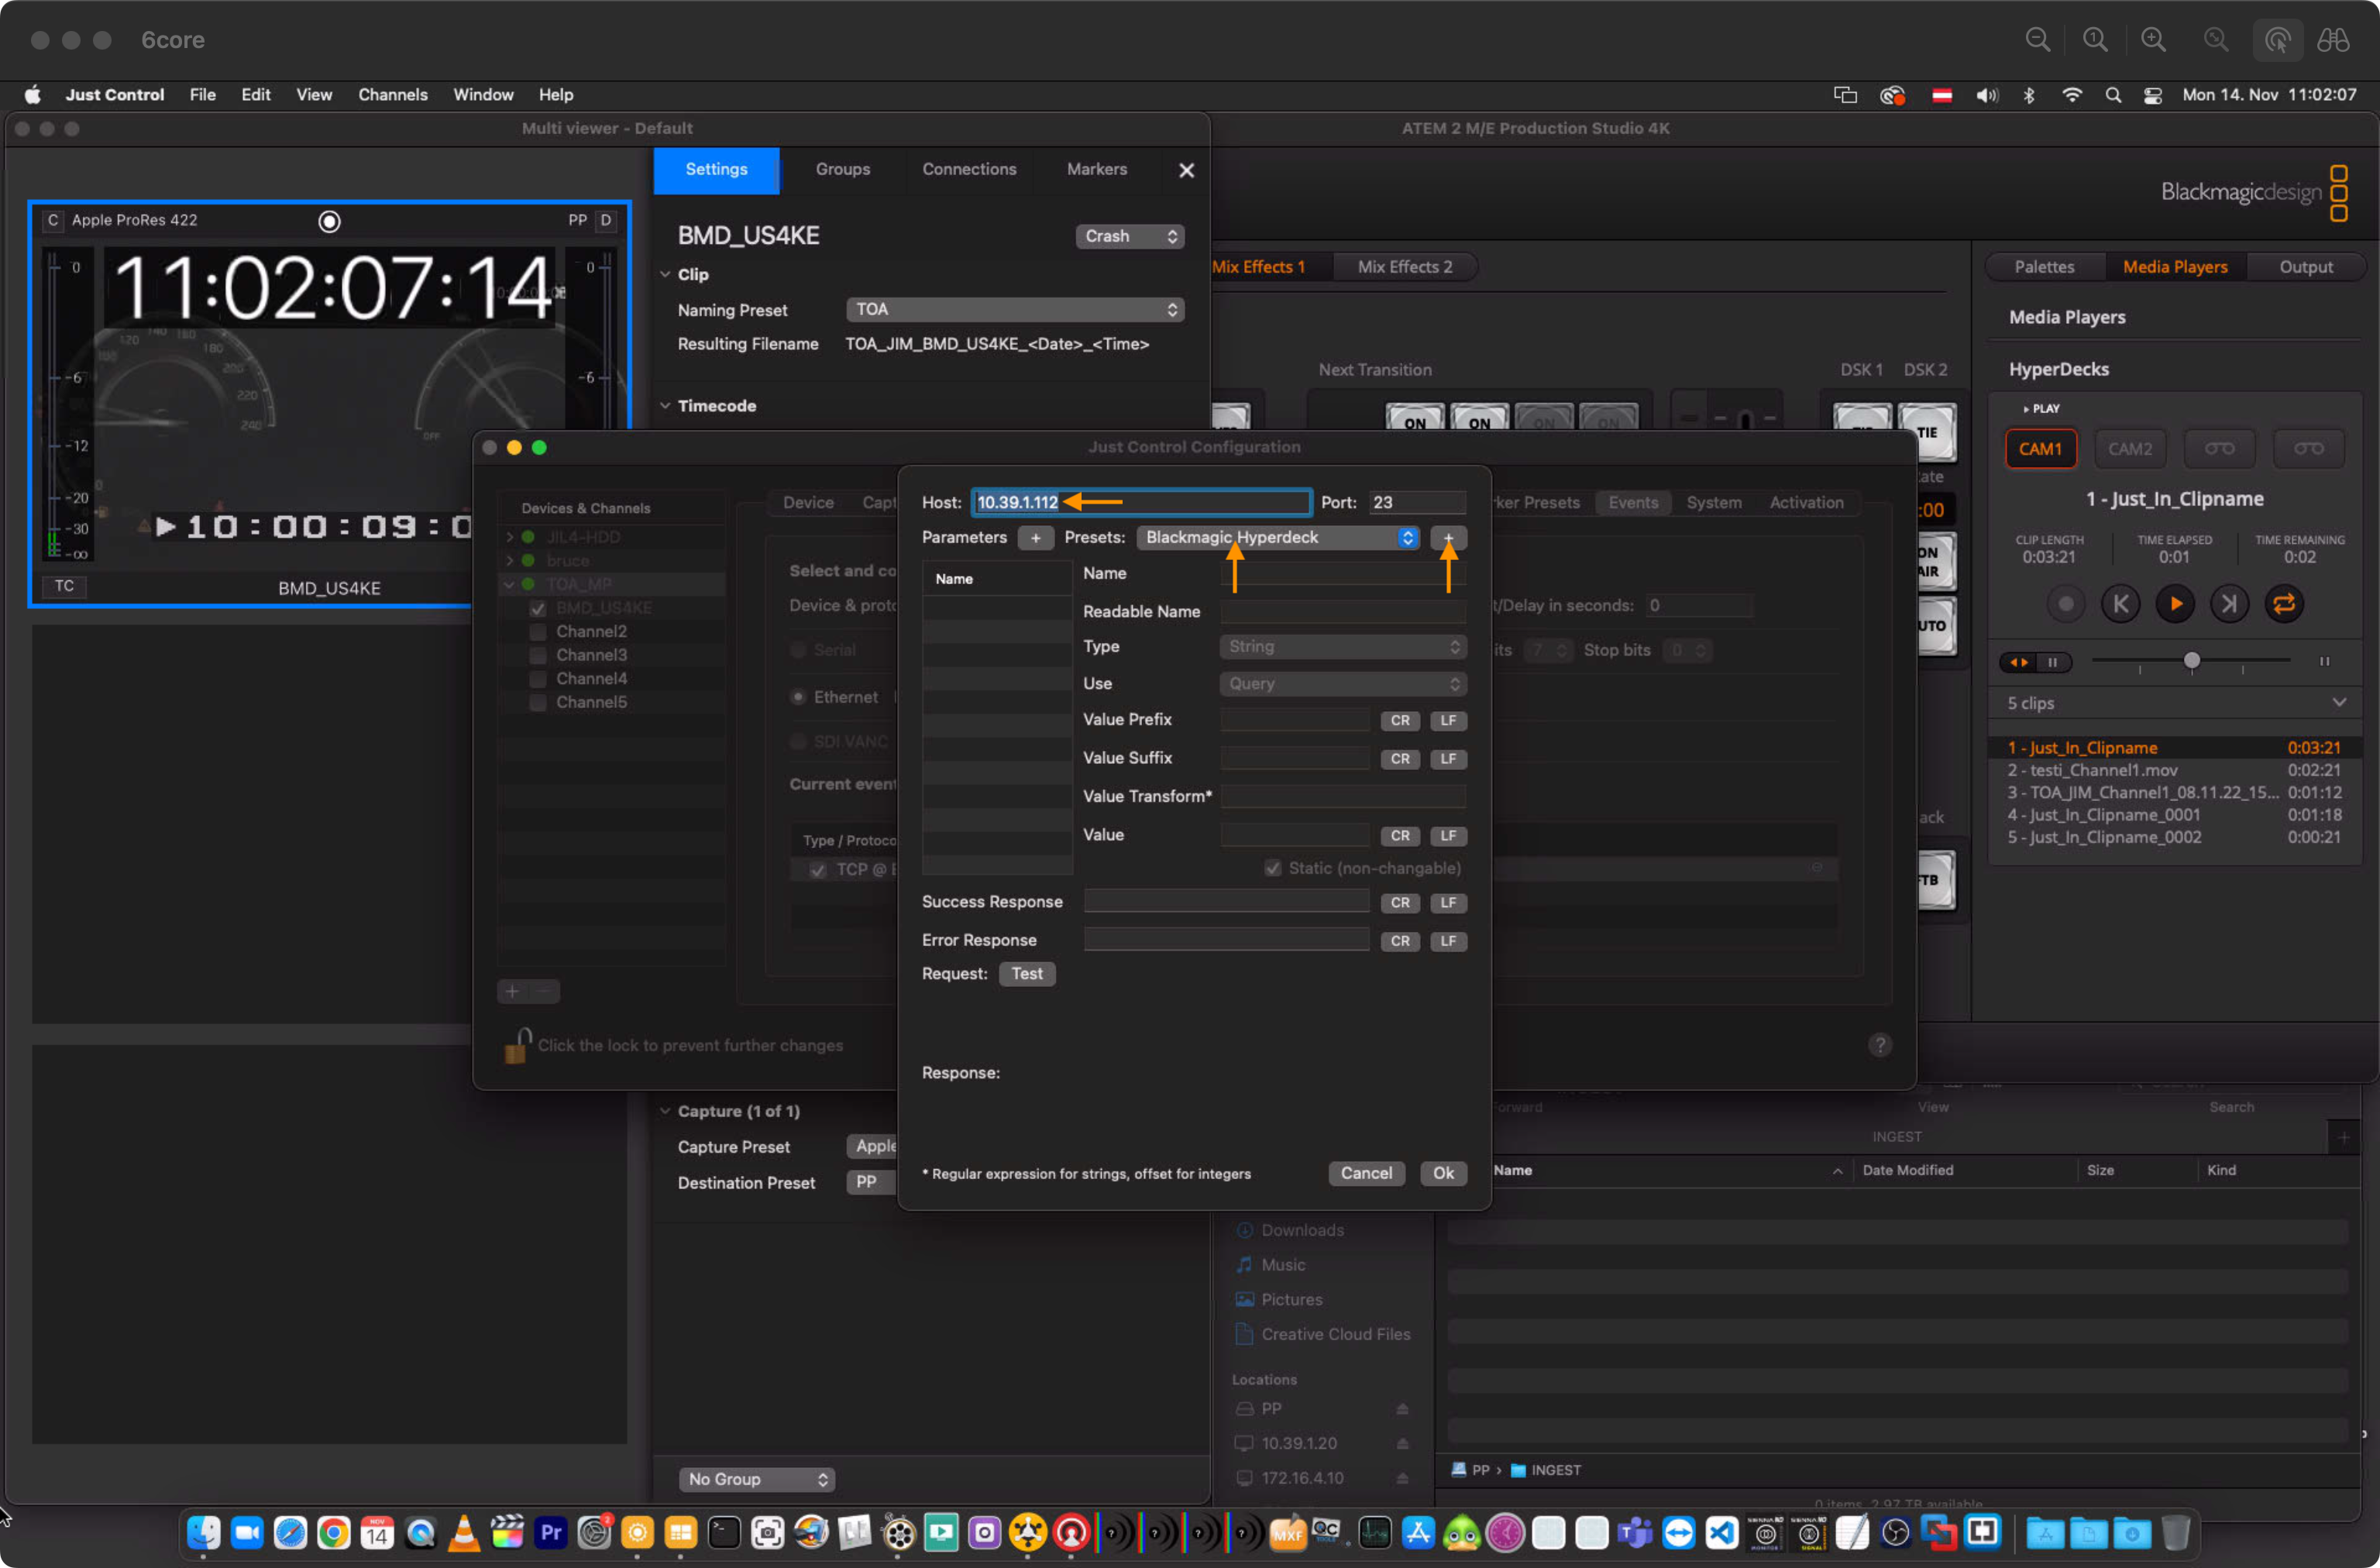Enable the Channel2 checkbox

[x=538, y=632]
